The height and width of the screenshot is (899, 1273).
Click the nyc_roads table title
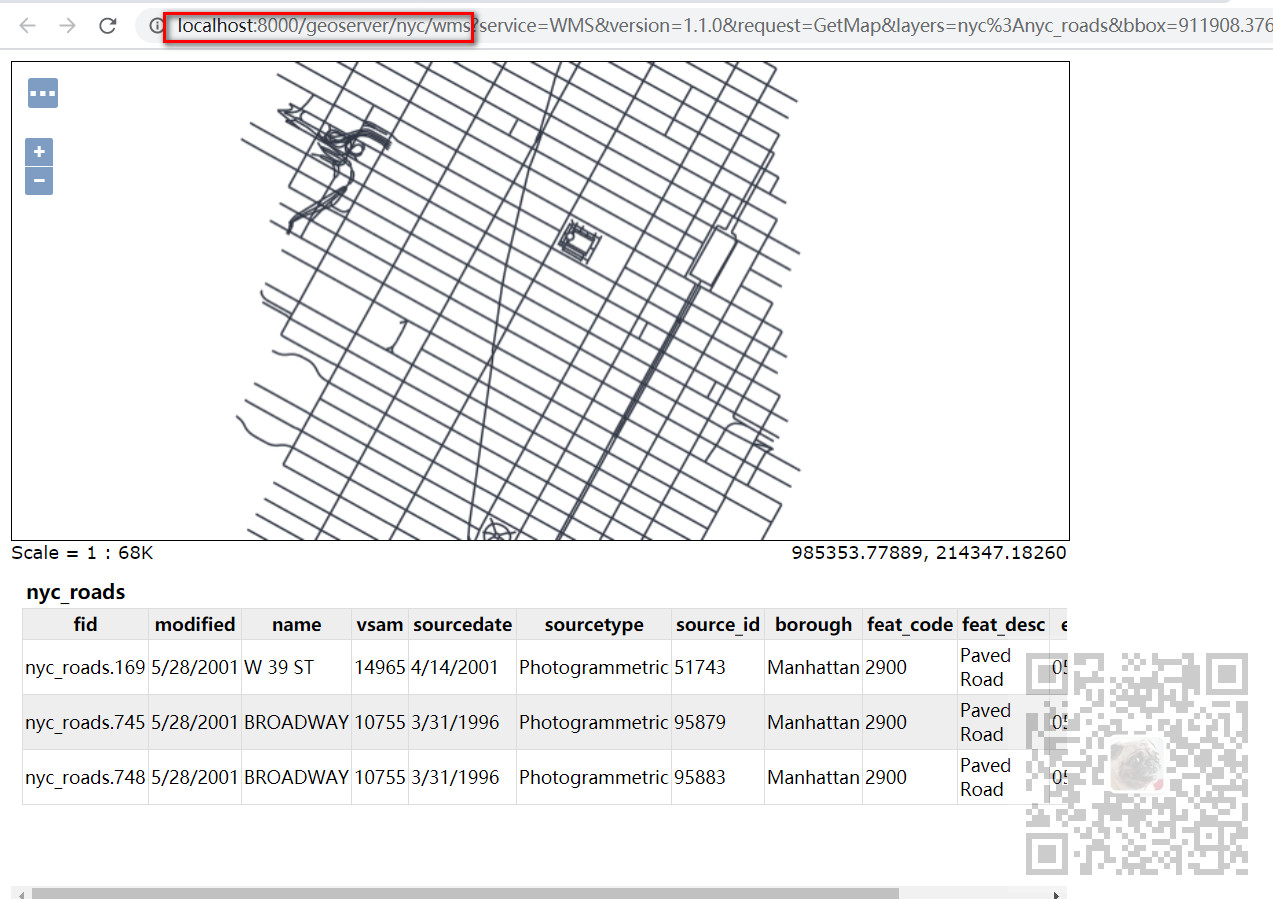76,592
